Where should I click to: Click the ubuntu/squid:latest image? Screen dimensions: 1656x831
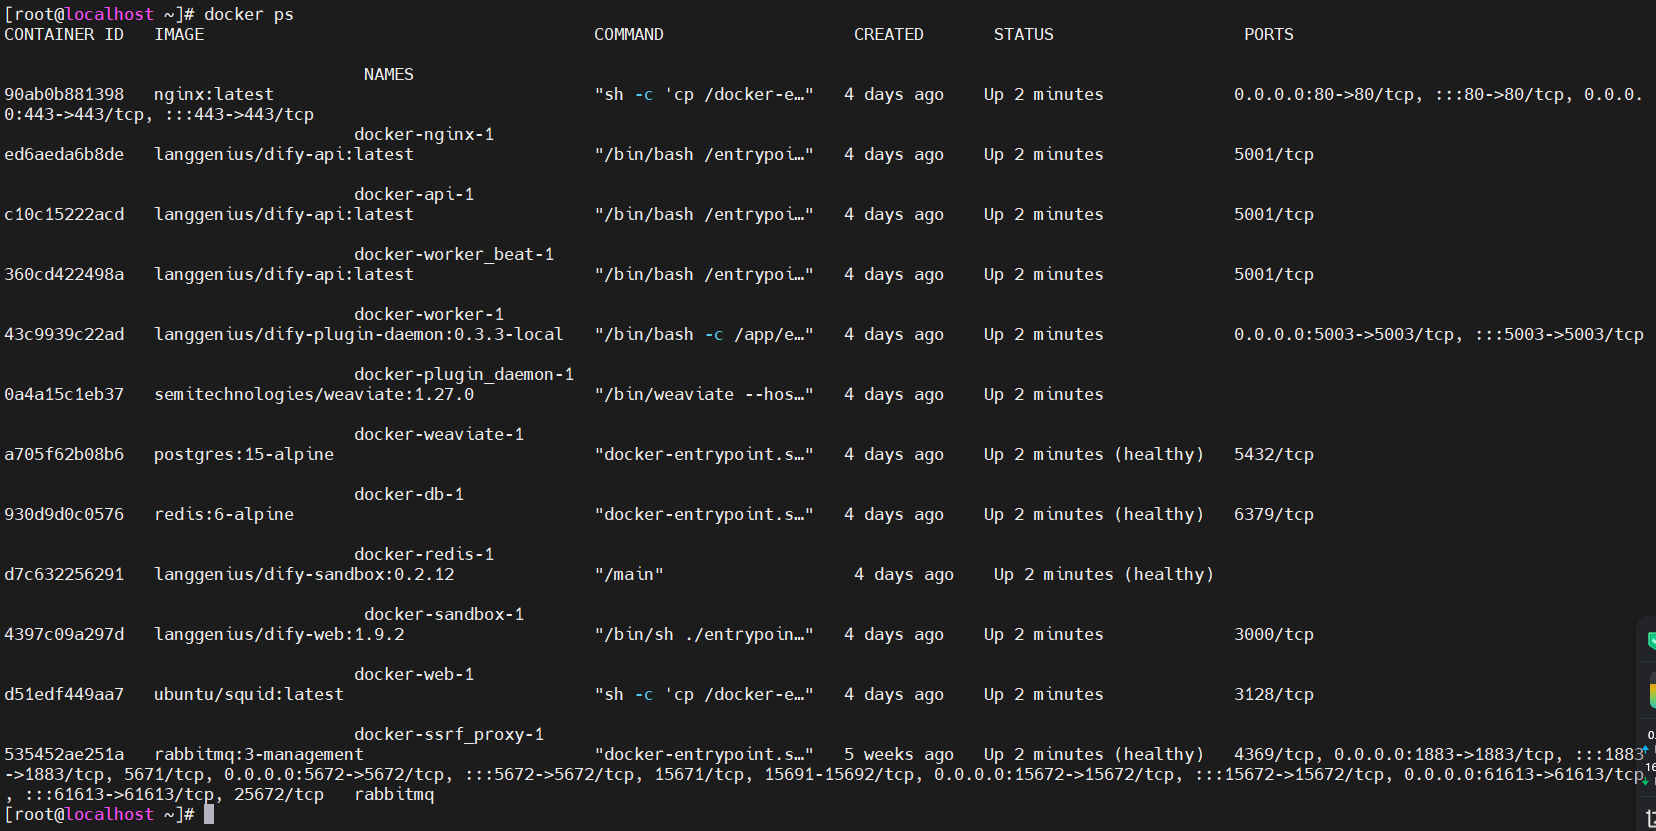[249, 694]
